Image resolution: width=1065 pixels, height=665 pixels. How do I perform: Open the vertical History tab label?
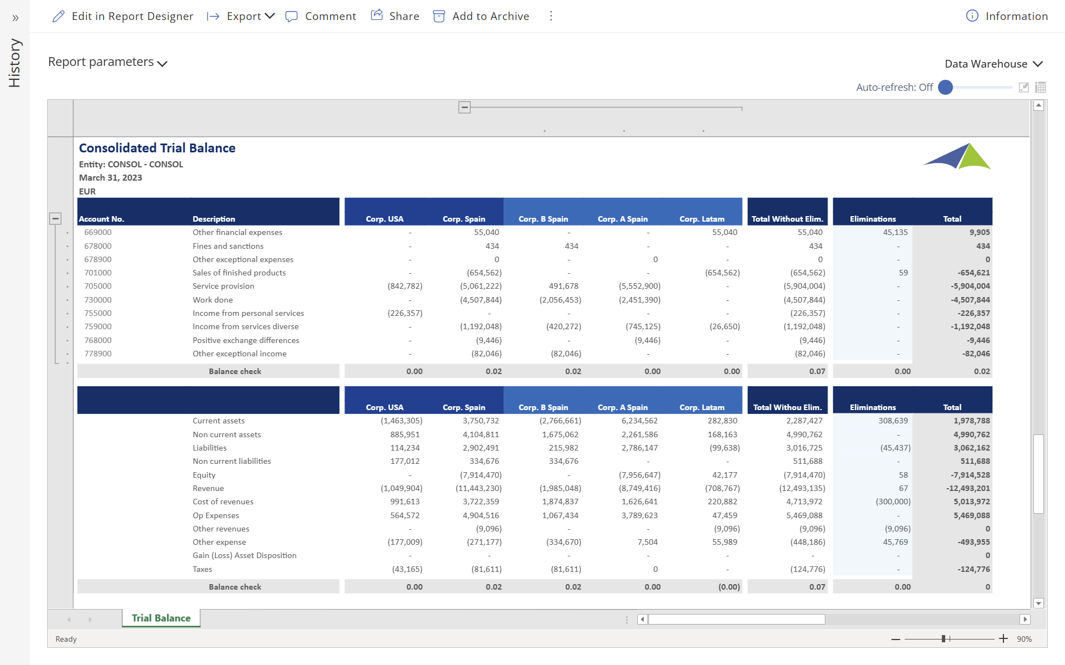15,63
